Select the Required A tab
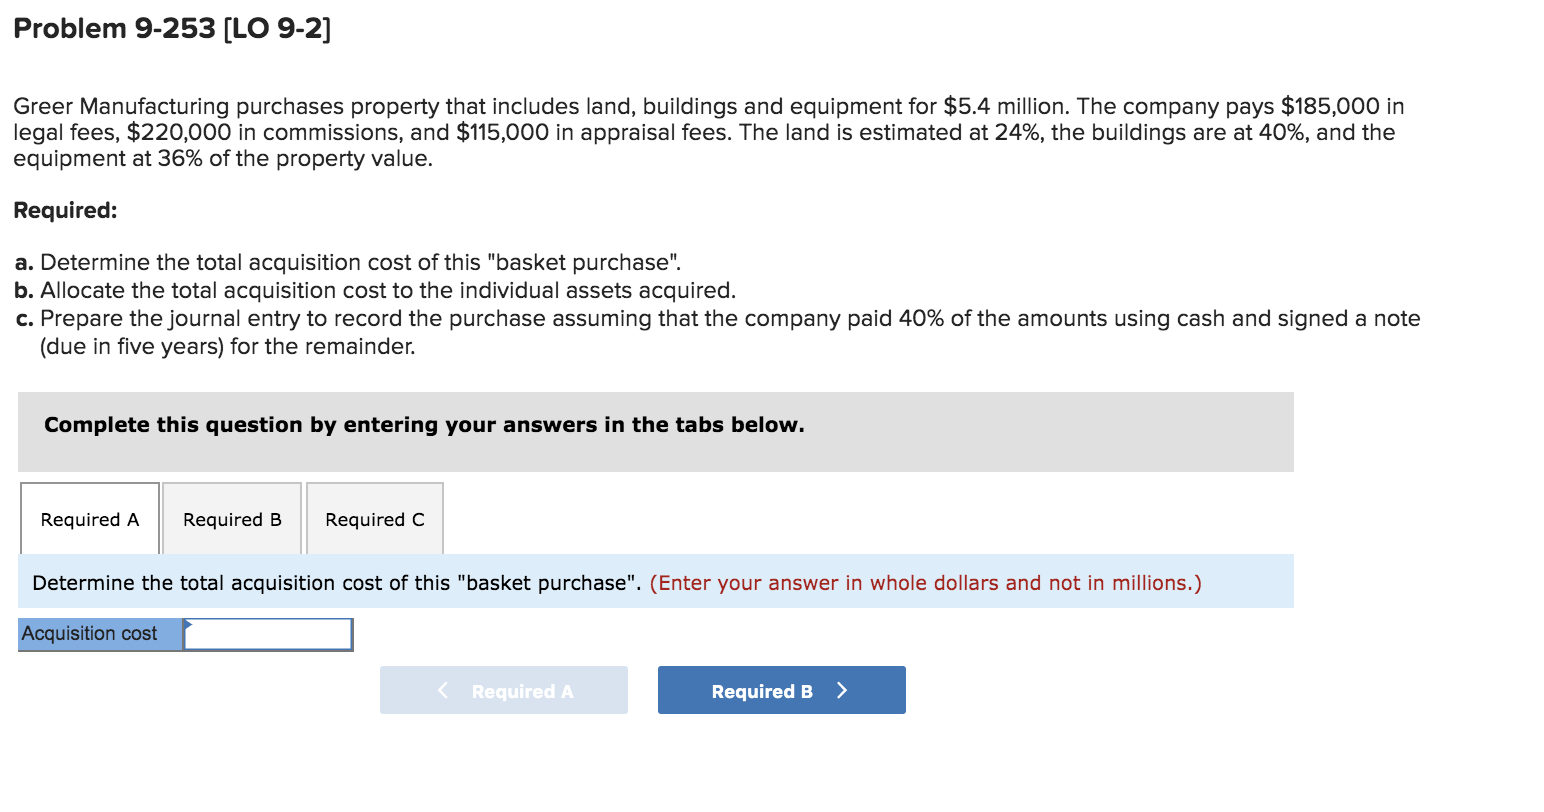Image resolution: width=1544 pixels, height=812 pixels. 89,518
